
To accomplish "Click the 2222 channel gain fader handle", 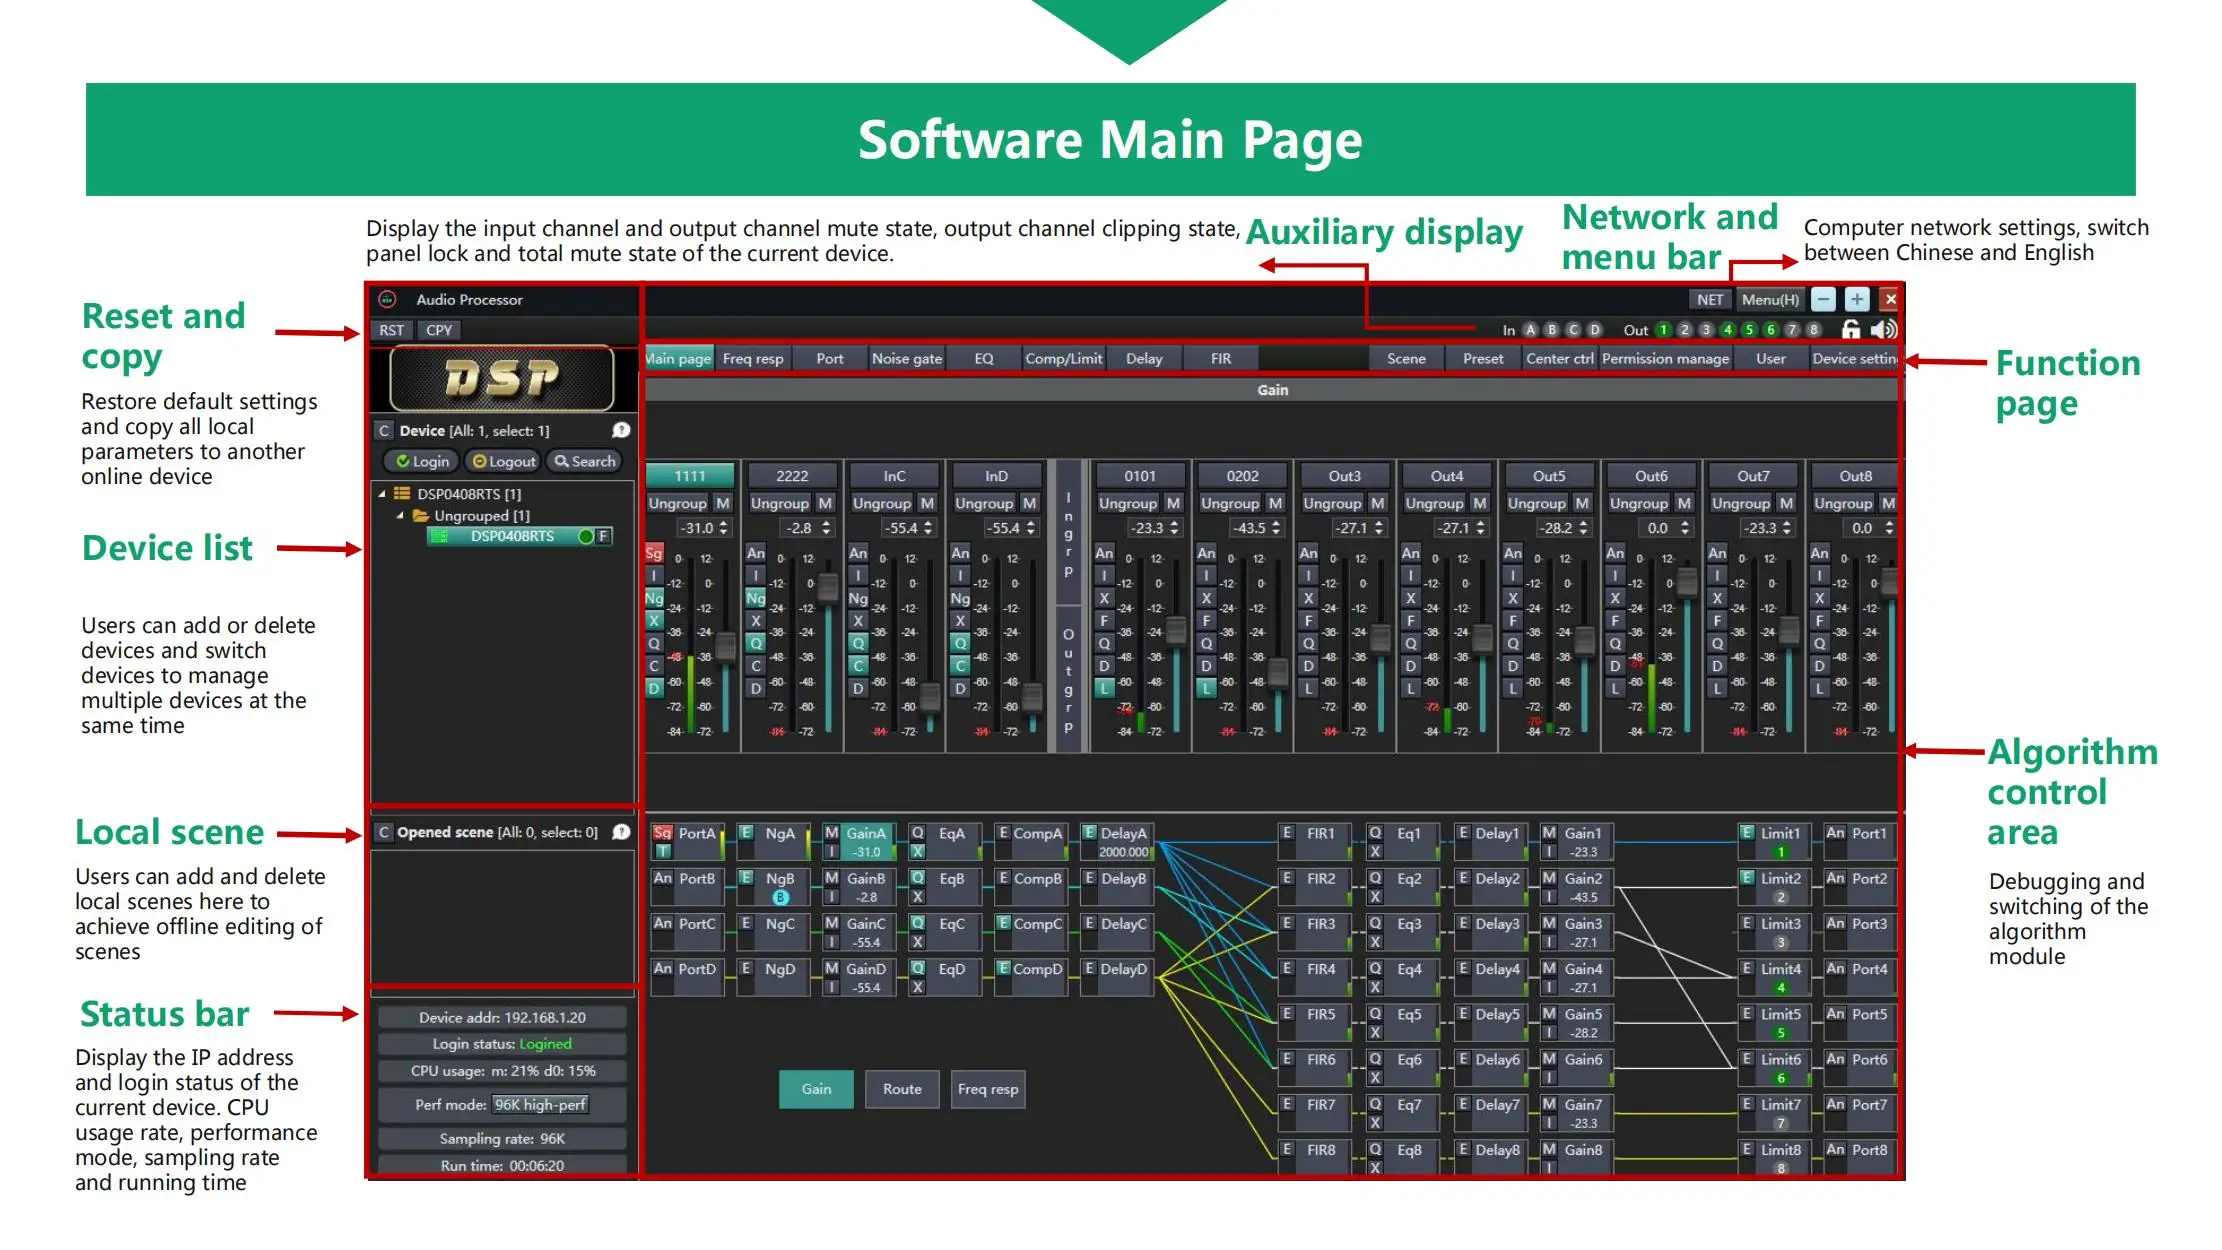I will 827,586.
